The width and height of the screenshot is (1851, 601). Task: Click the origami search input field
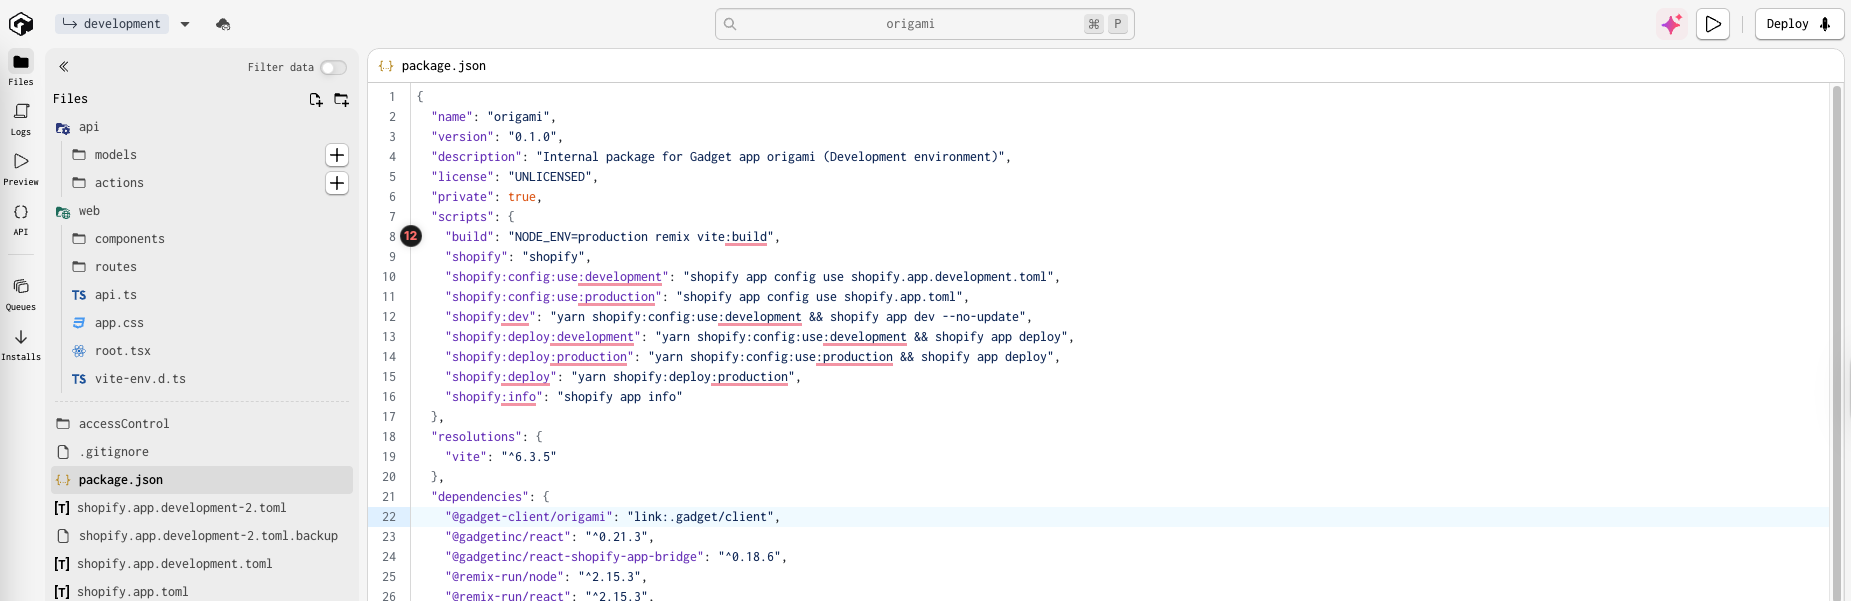pyautogui.click(x=924, y=24)
